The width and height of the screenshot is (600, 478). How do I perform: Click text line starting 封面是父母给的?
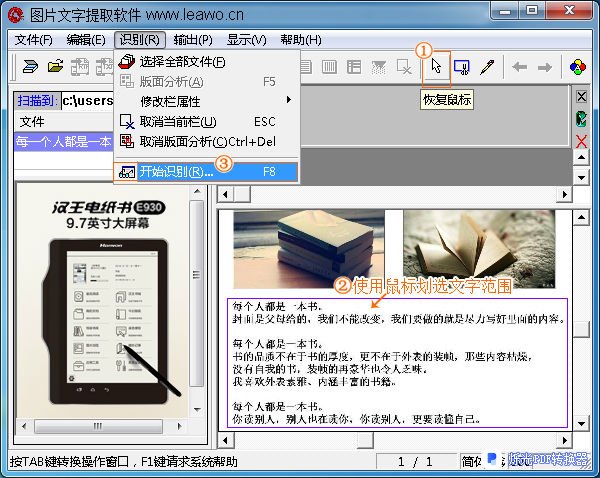point(398,319)
